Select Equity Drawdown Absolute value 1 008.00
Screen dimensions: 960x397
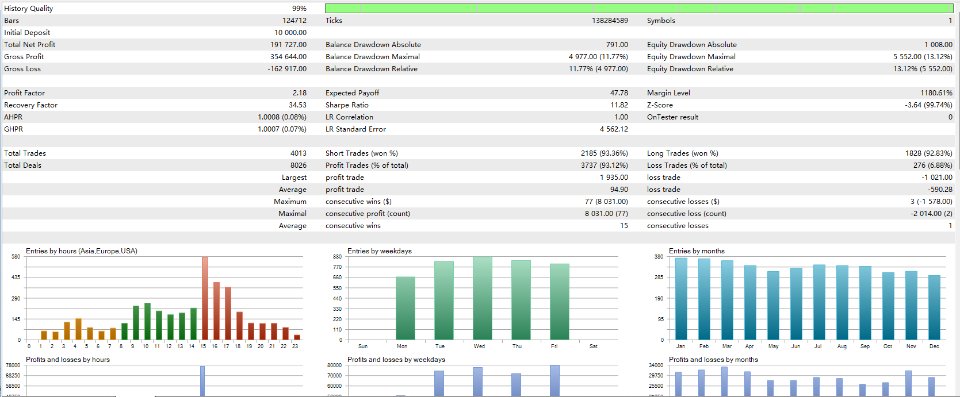pos(939,45)
